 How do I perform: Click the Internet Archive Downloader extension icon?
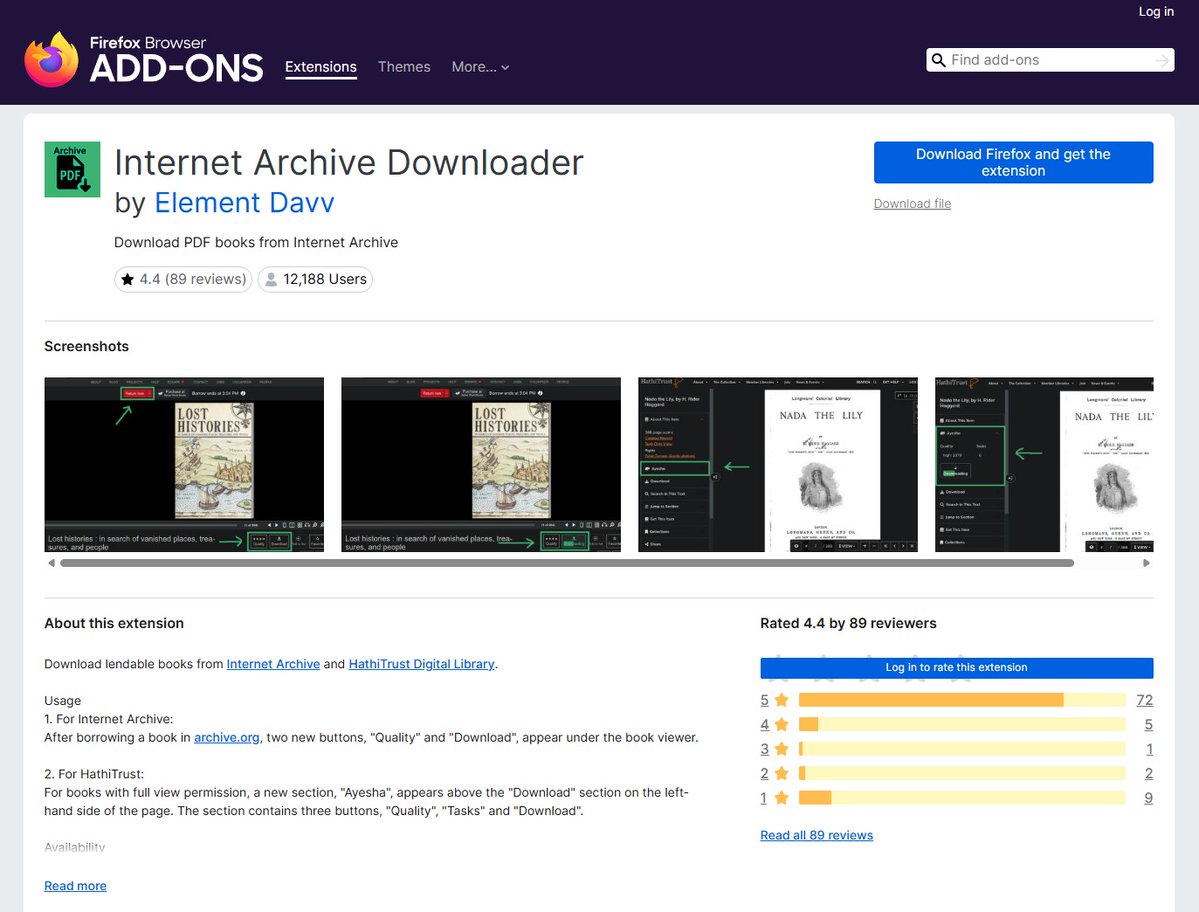click(x=72, y=169)
